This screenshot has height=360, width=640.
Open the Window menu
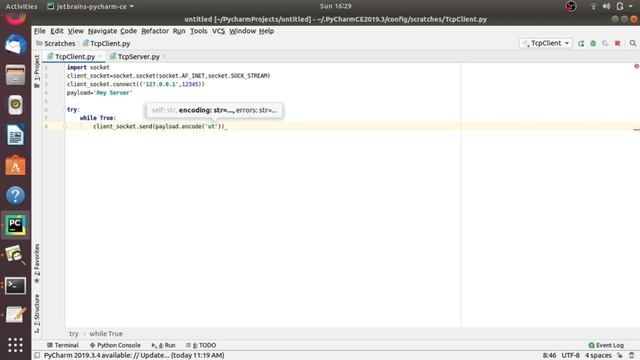pyautogui.click(x=242, y=31)
